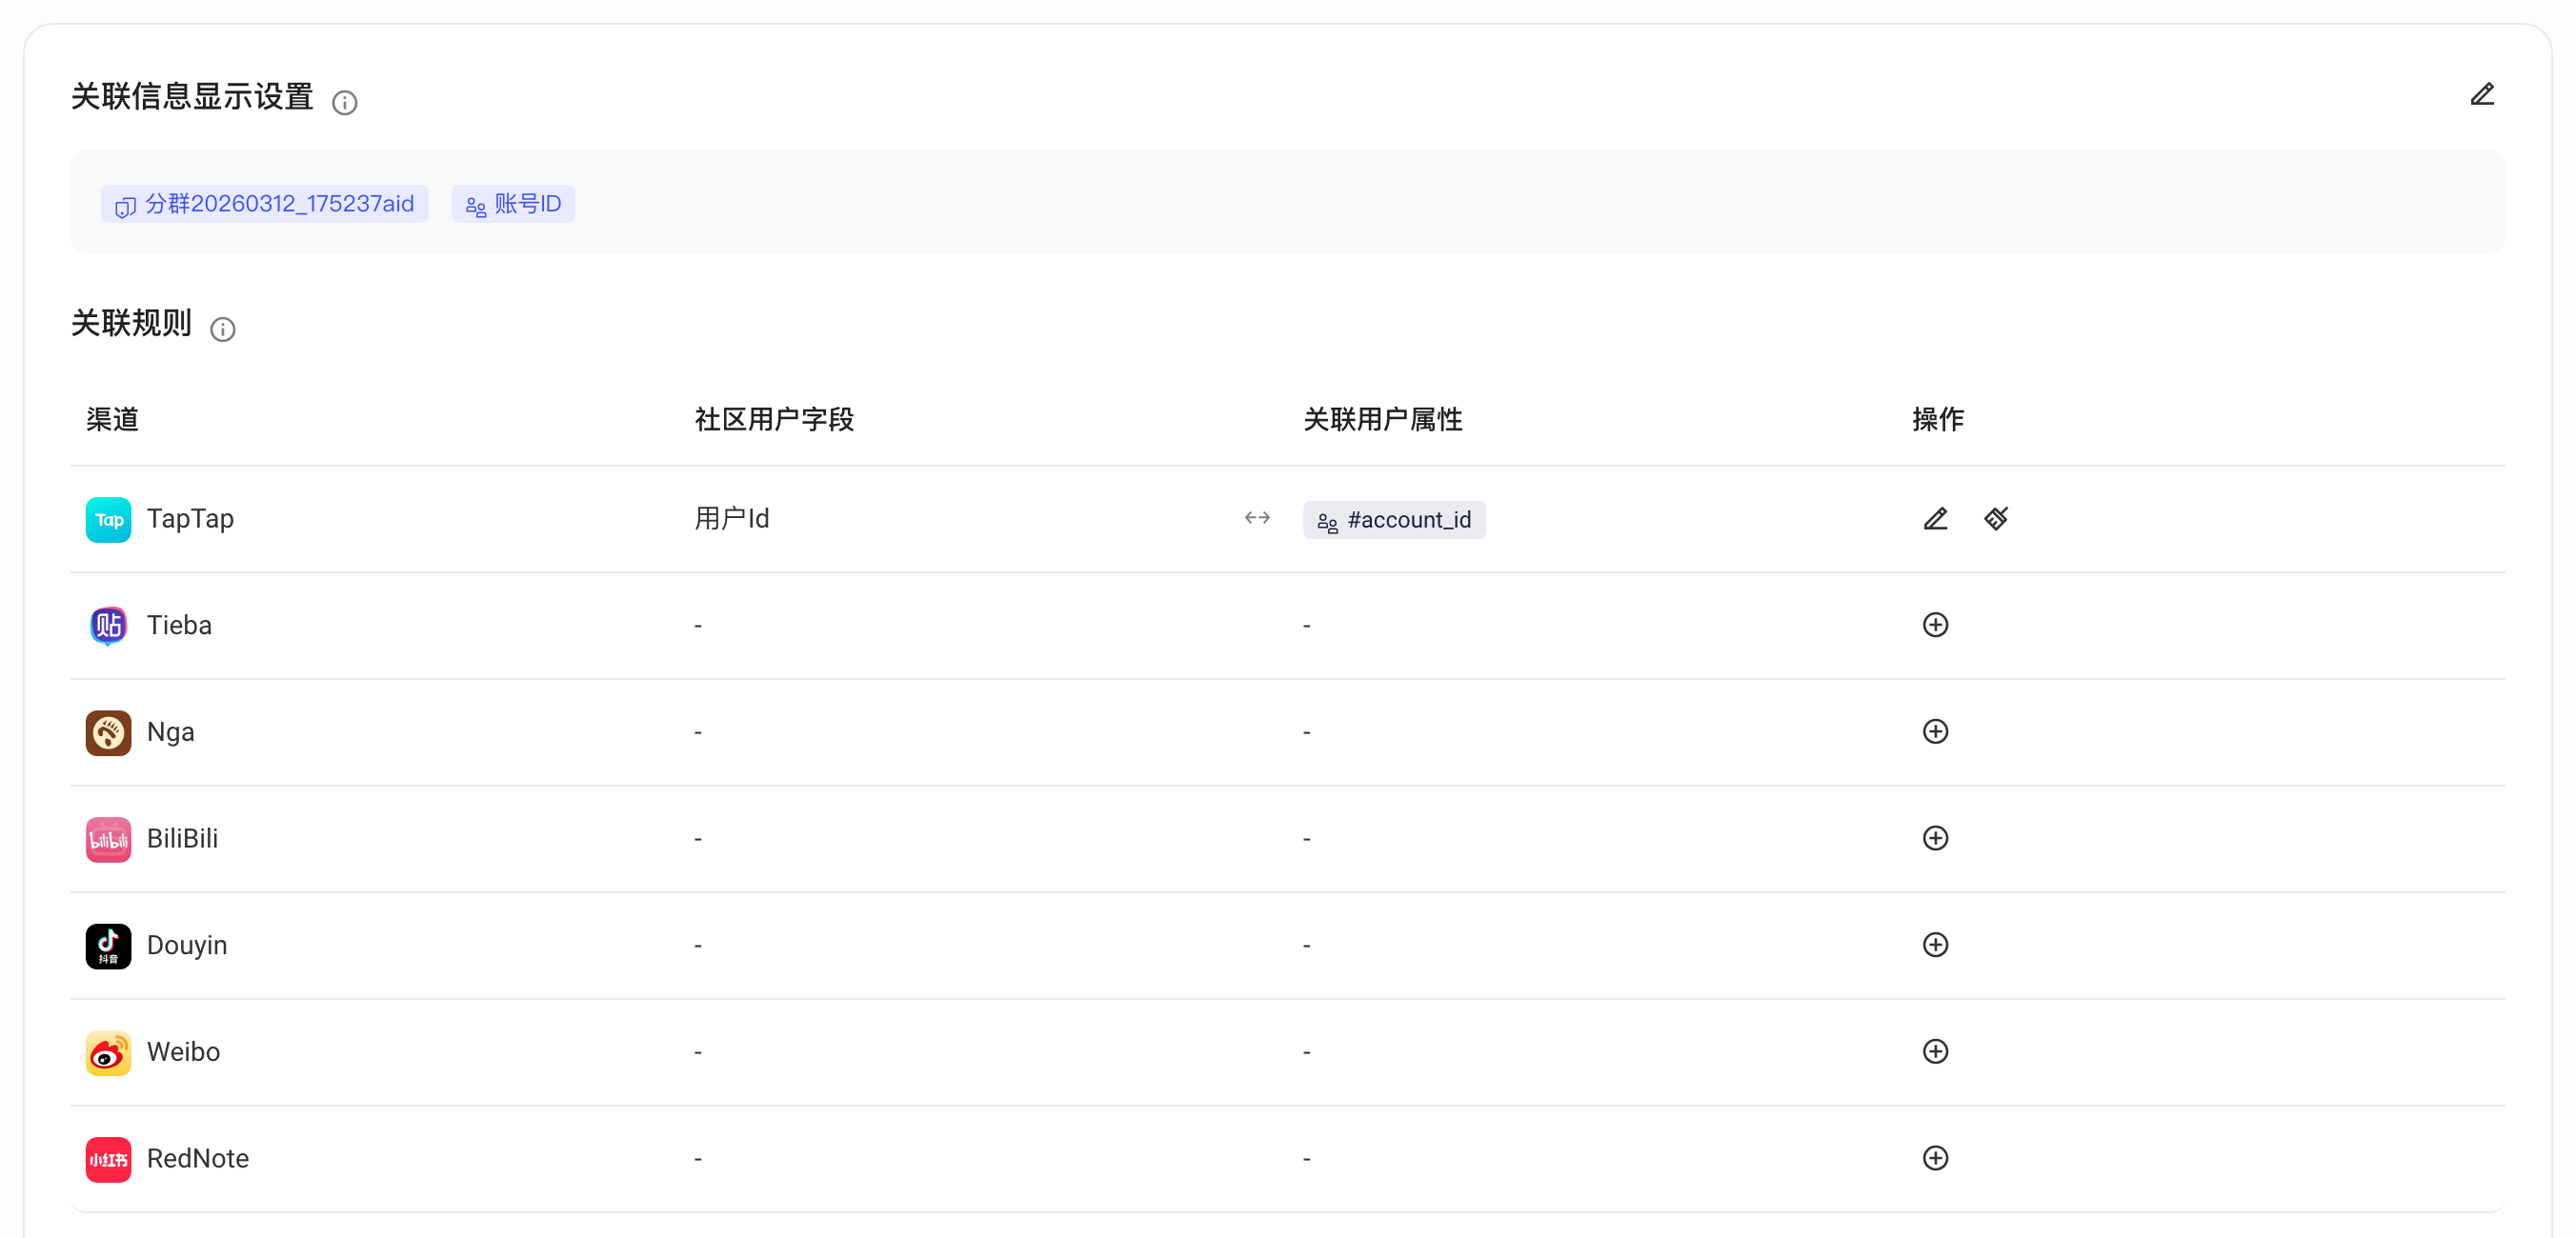
Task: Click the Nga channel name
Action: click(171, 732)
